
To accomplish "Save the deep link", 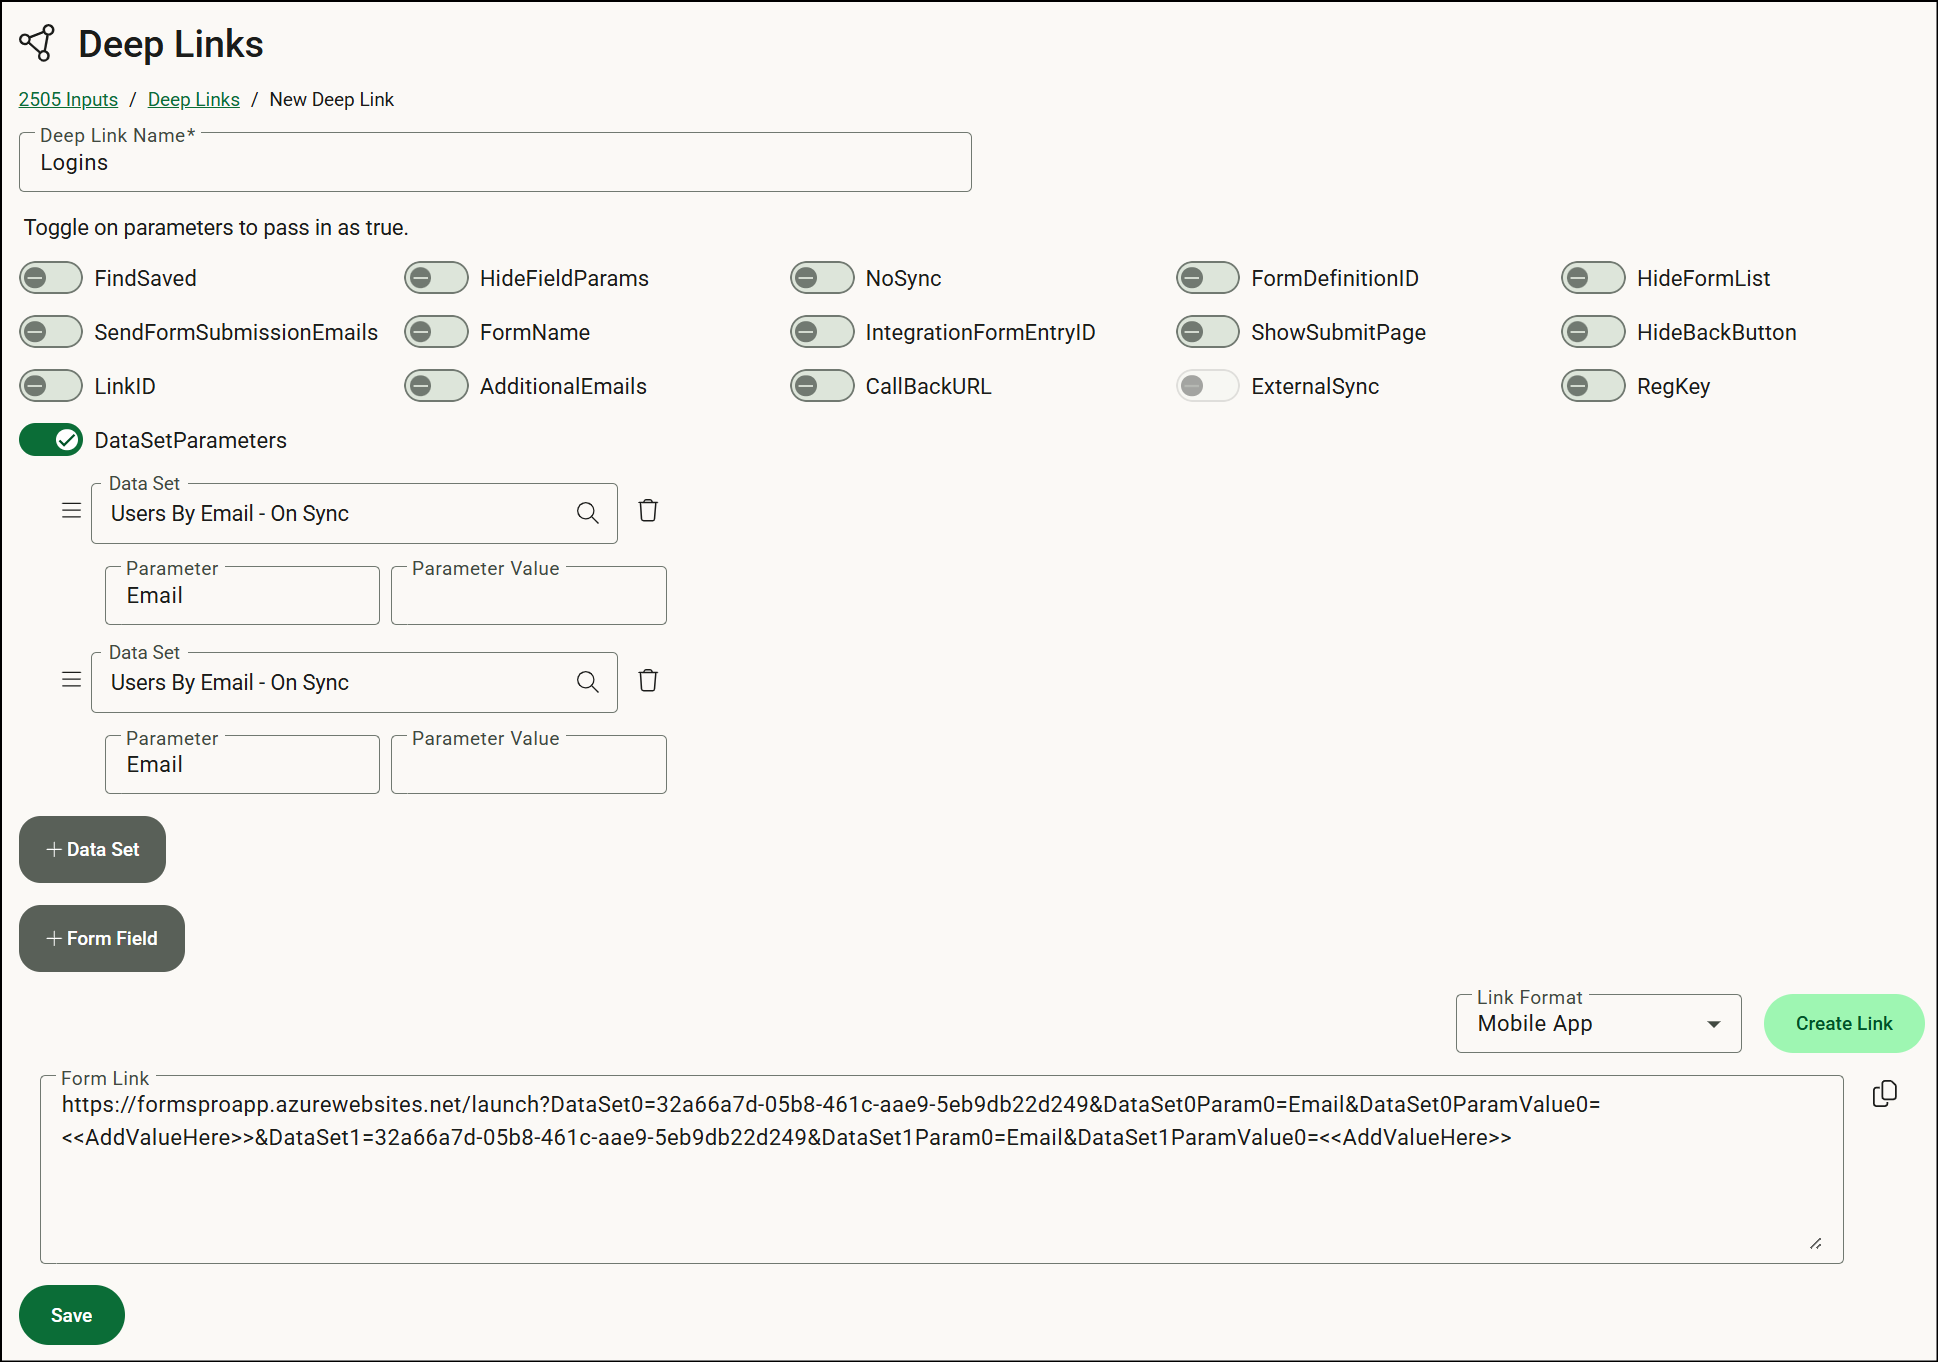I will (72, 1315).
